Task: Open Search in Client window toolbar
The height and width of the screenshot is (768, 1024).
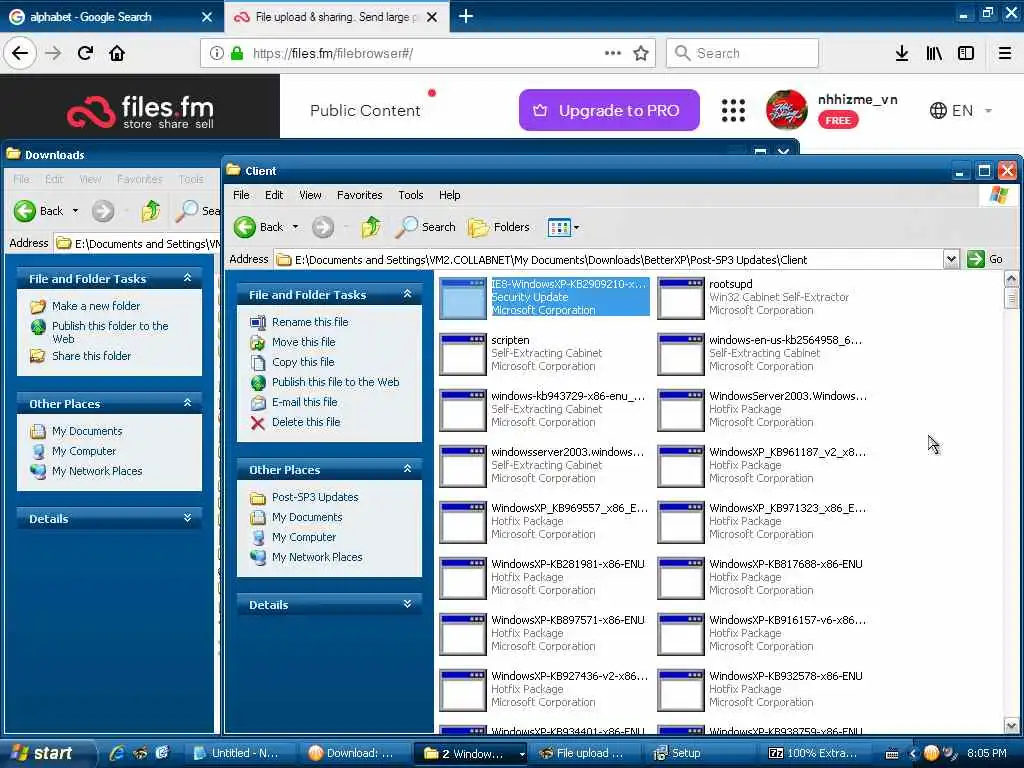Action: tap(425, 227)
